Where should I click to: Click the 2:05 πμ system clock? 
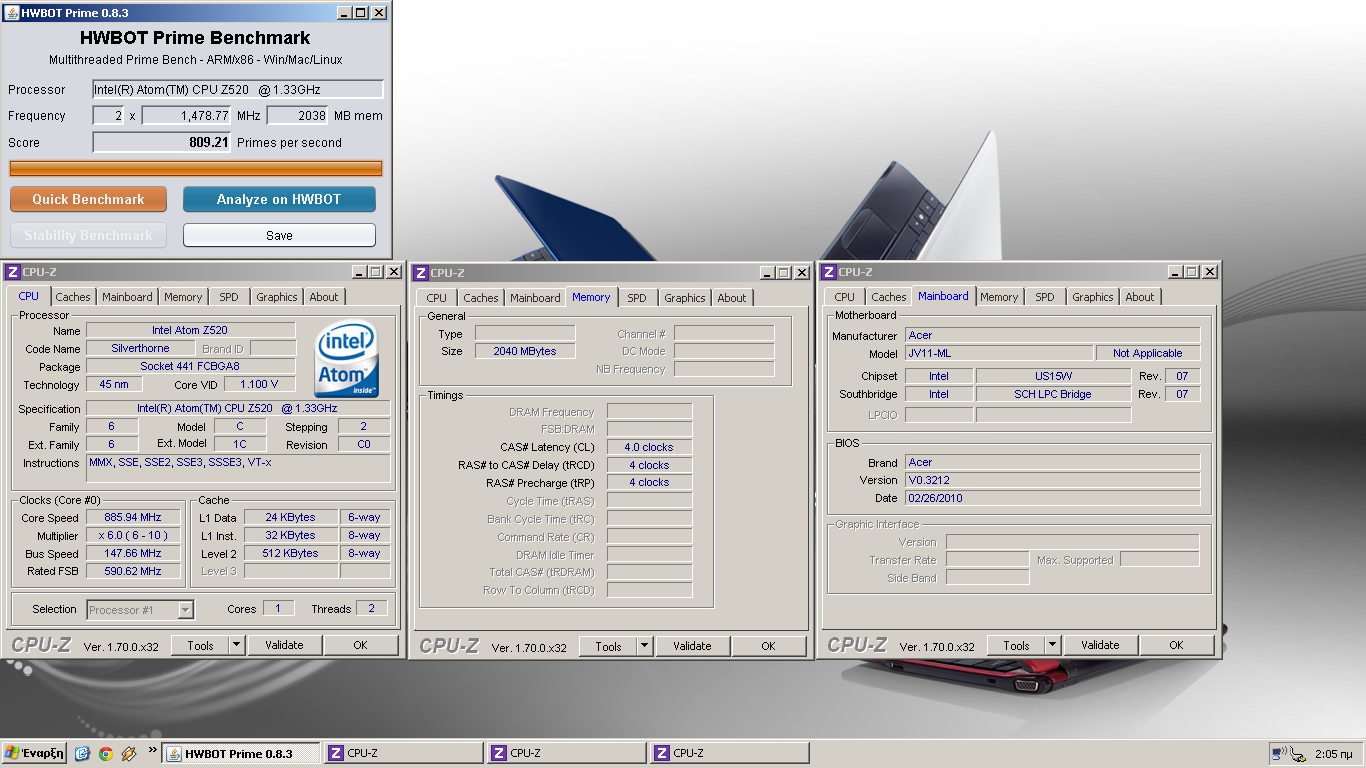[1334, 754]
